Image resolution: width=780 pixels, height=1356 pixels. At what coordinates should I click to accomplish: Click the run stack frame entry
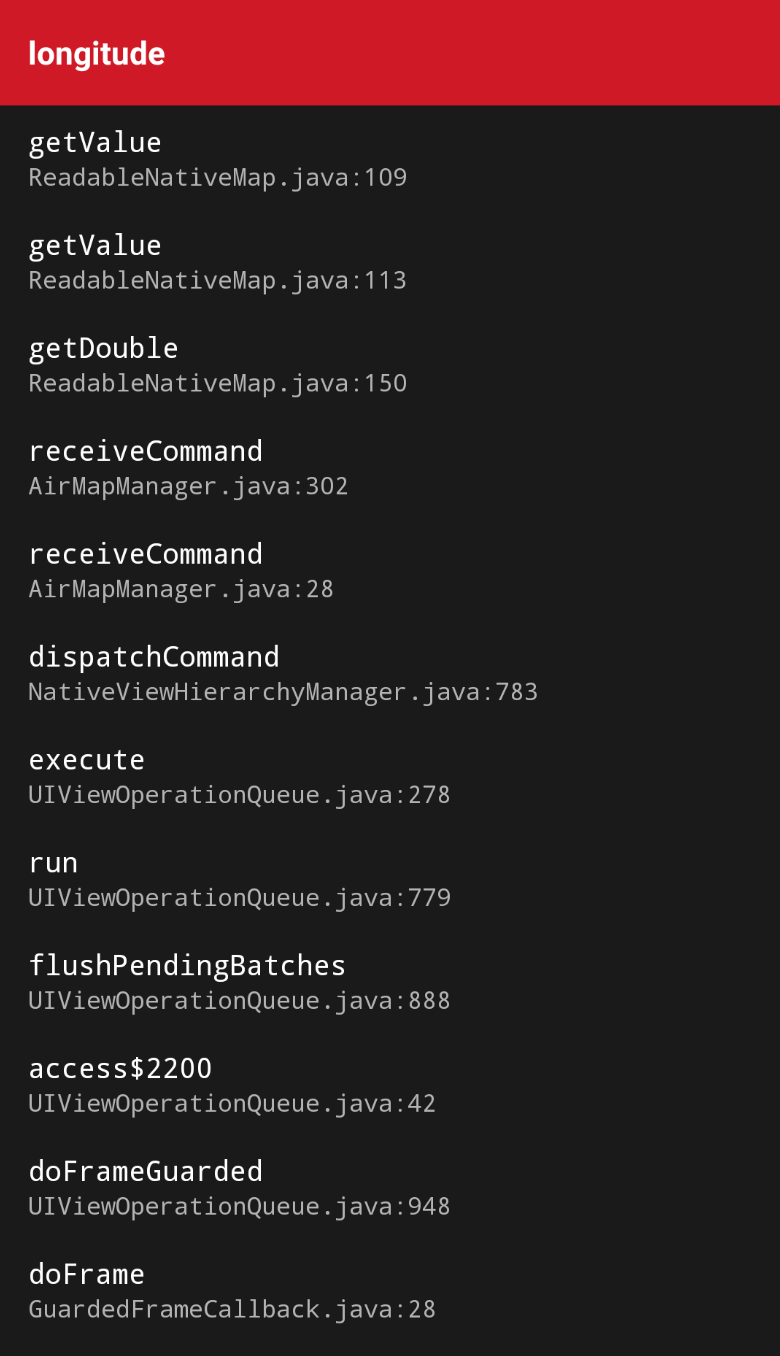53,863
